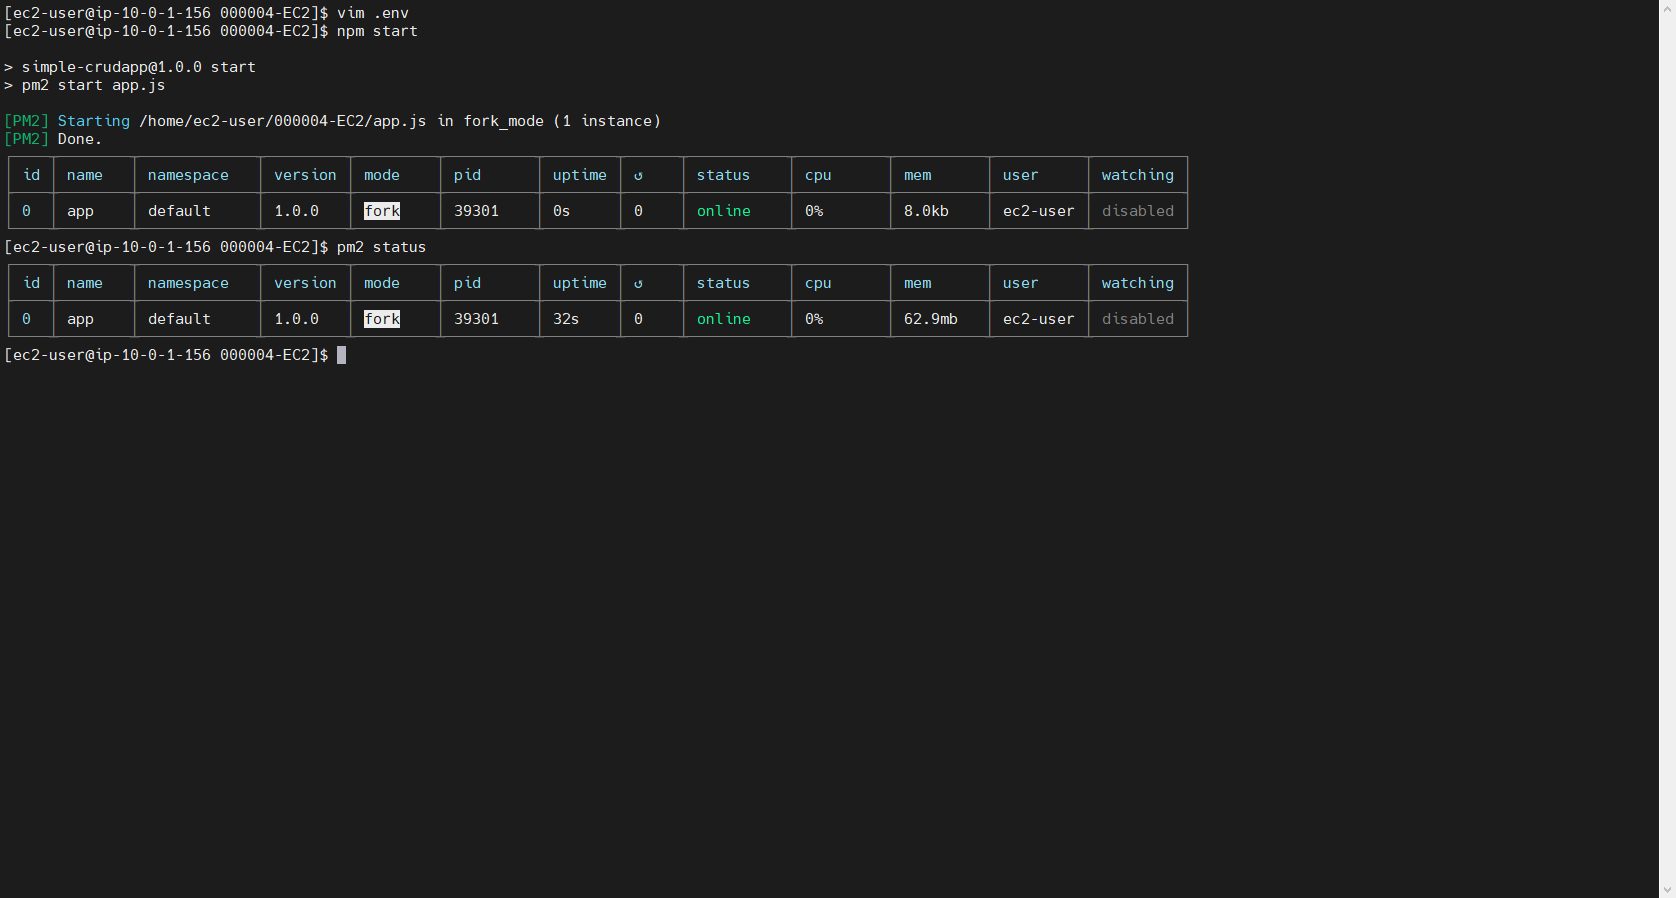Click the vertical scrollbar track on right edge
This screenshot has width=1676, height=898.
tap(1667, 450)
